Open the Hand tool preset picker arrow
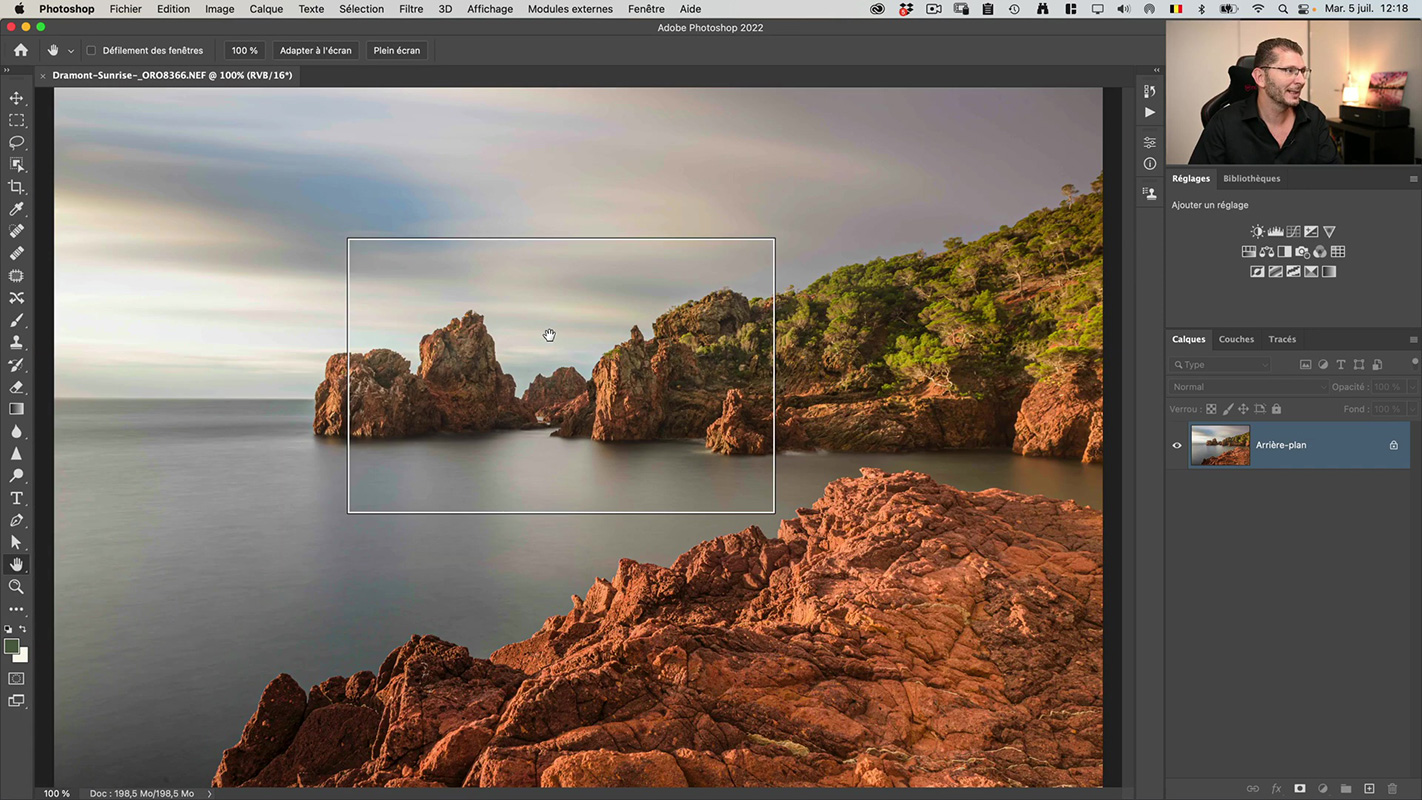 (x=70, y=51)
